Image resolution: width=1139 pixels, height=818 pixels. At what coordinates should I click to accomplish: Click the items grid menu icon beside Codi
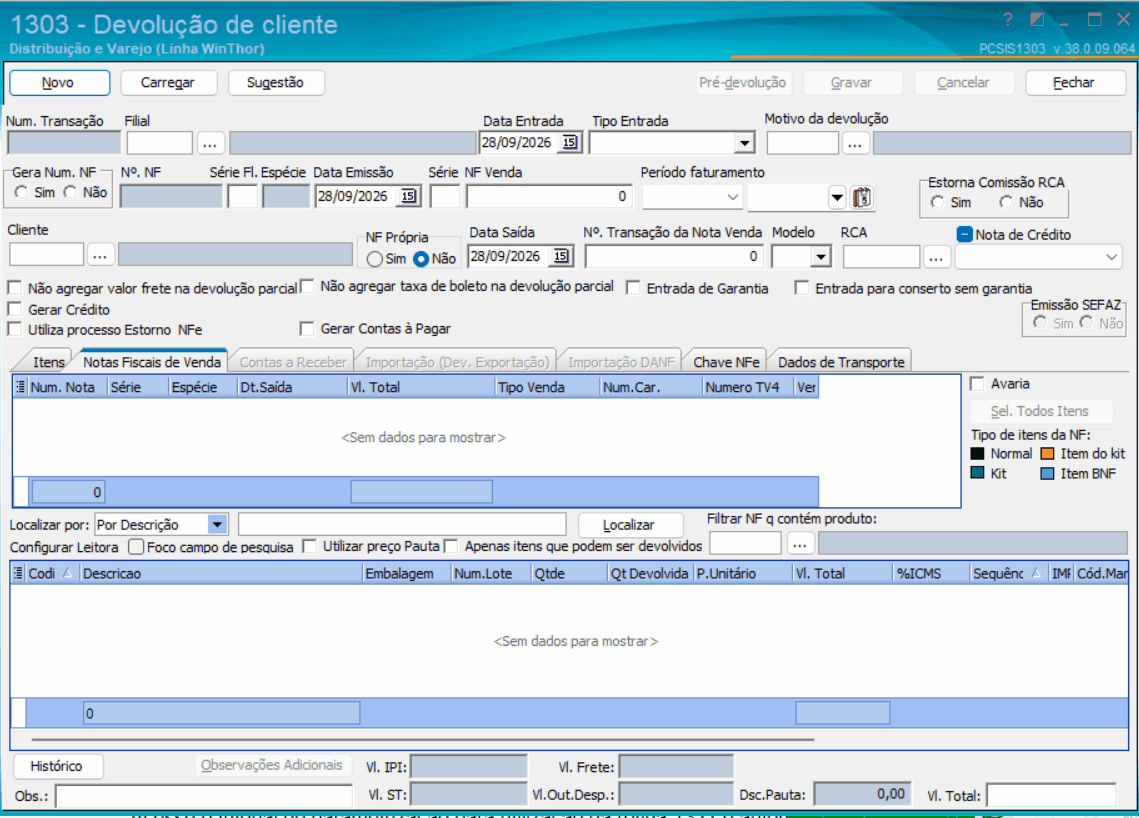coord(19,573)
